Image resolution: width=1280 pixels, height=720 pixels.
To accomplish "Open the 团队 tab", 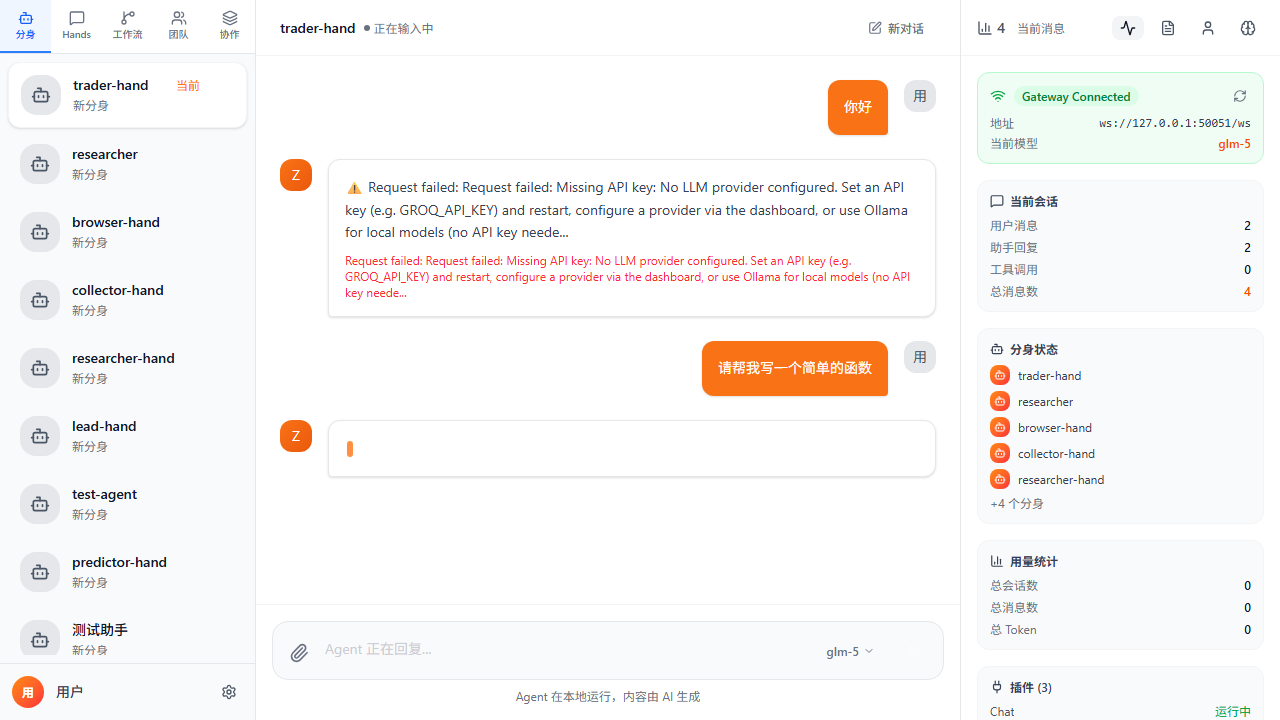I will tap(178, 26).
